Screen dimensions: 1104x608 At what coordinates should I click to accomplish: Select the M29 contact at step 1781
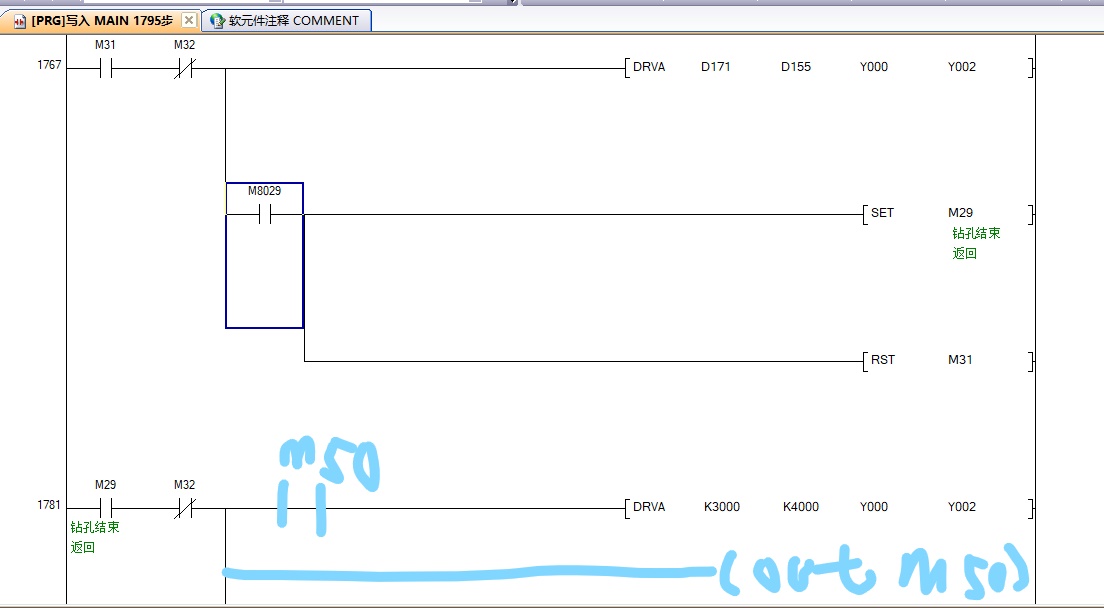105,508
